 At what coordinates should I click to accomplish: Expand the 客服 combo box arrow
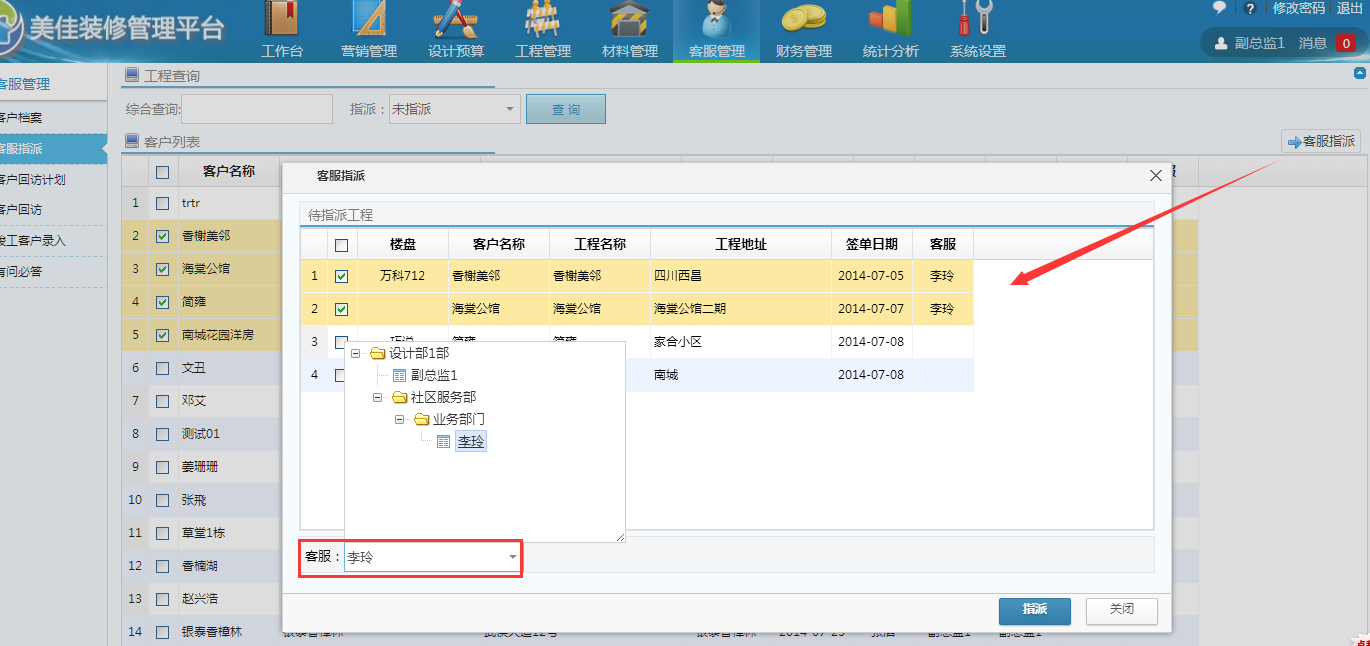click(x=512, y=557)
